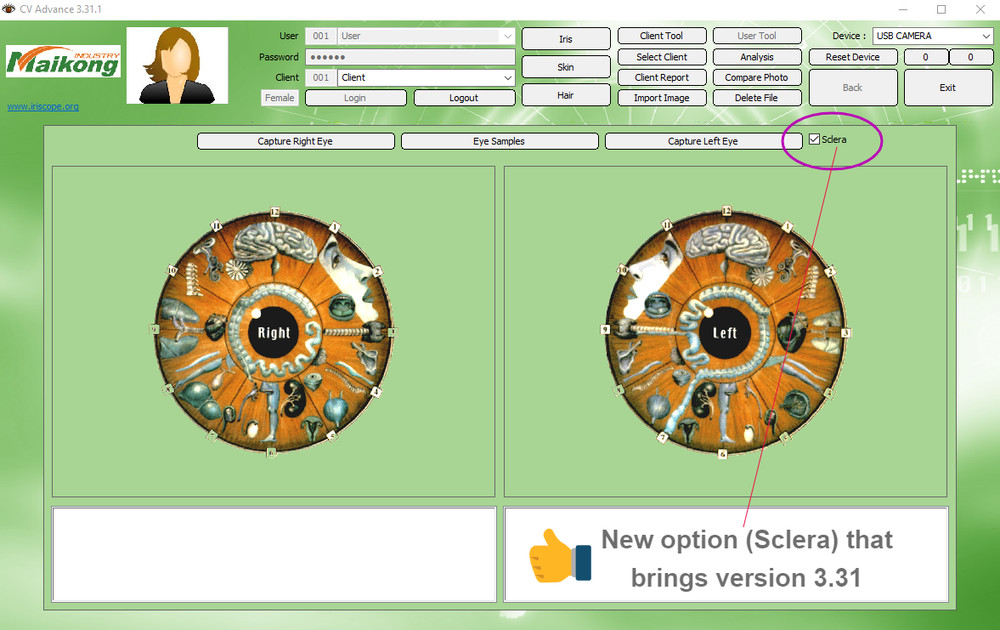Open the Client dropdown list
1000x630 pixels.
pos(505,77)
